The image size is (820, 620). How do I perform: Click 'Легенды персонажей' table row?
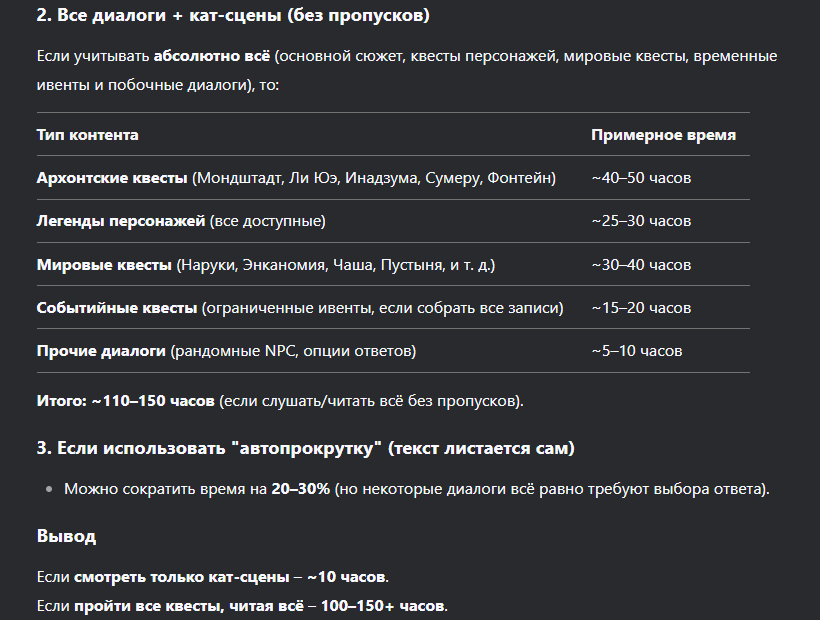[393, 221]
